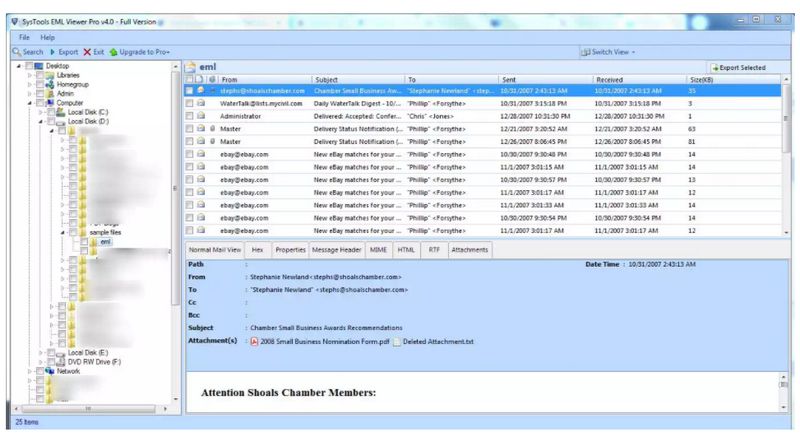Sort emails by the Subject column header
This screenshot has width=800, height=442.
tap(326, 78)
